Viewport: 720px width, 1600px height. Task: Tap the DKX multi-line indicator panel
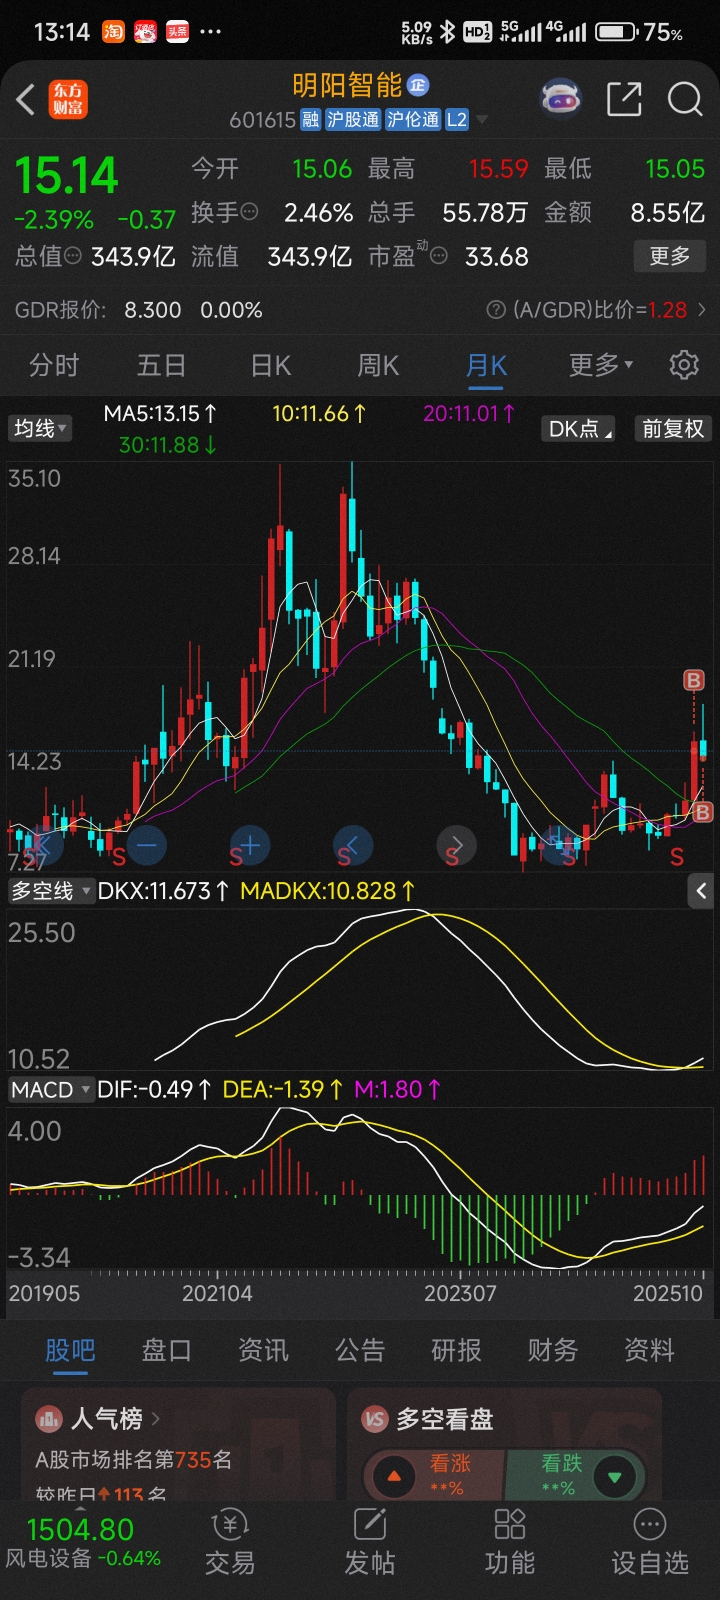pyautogui.click(x=360, y=988)
